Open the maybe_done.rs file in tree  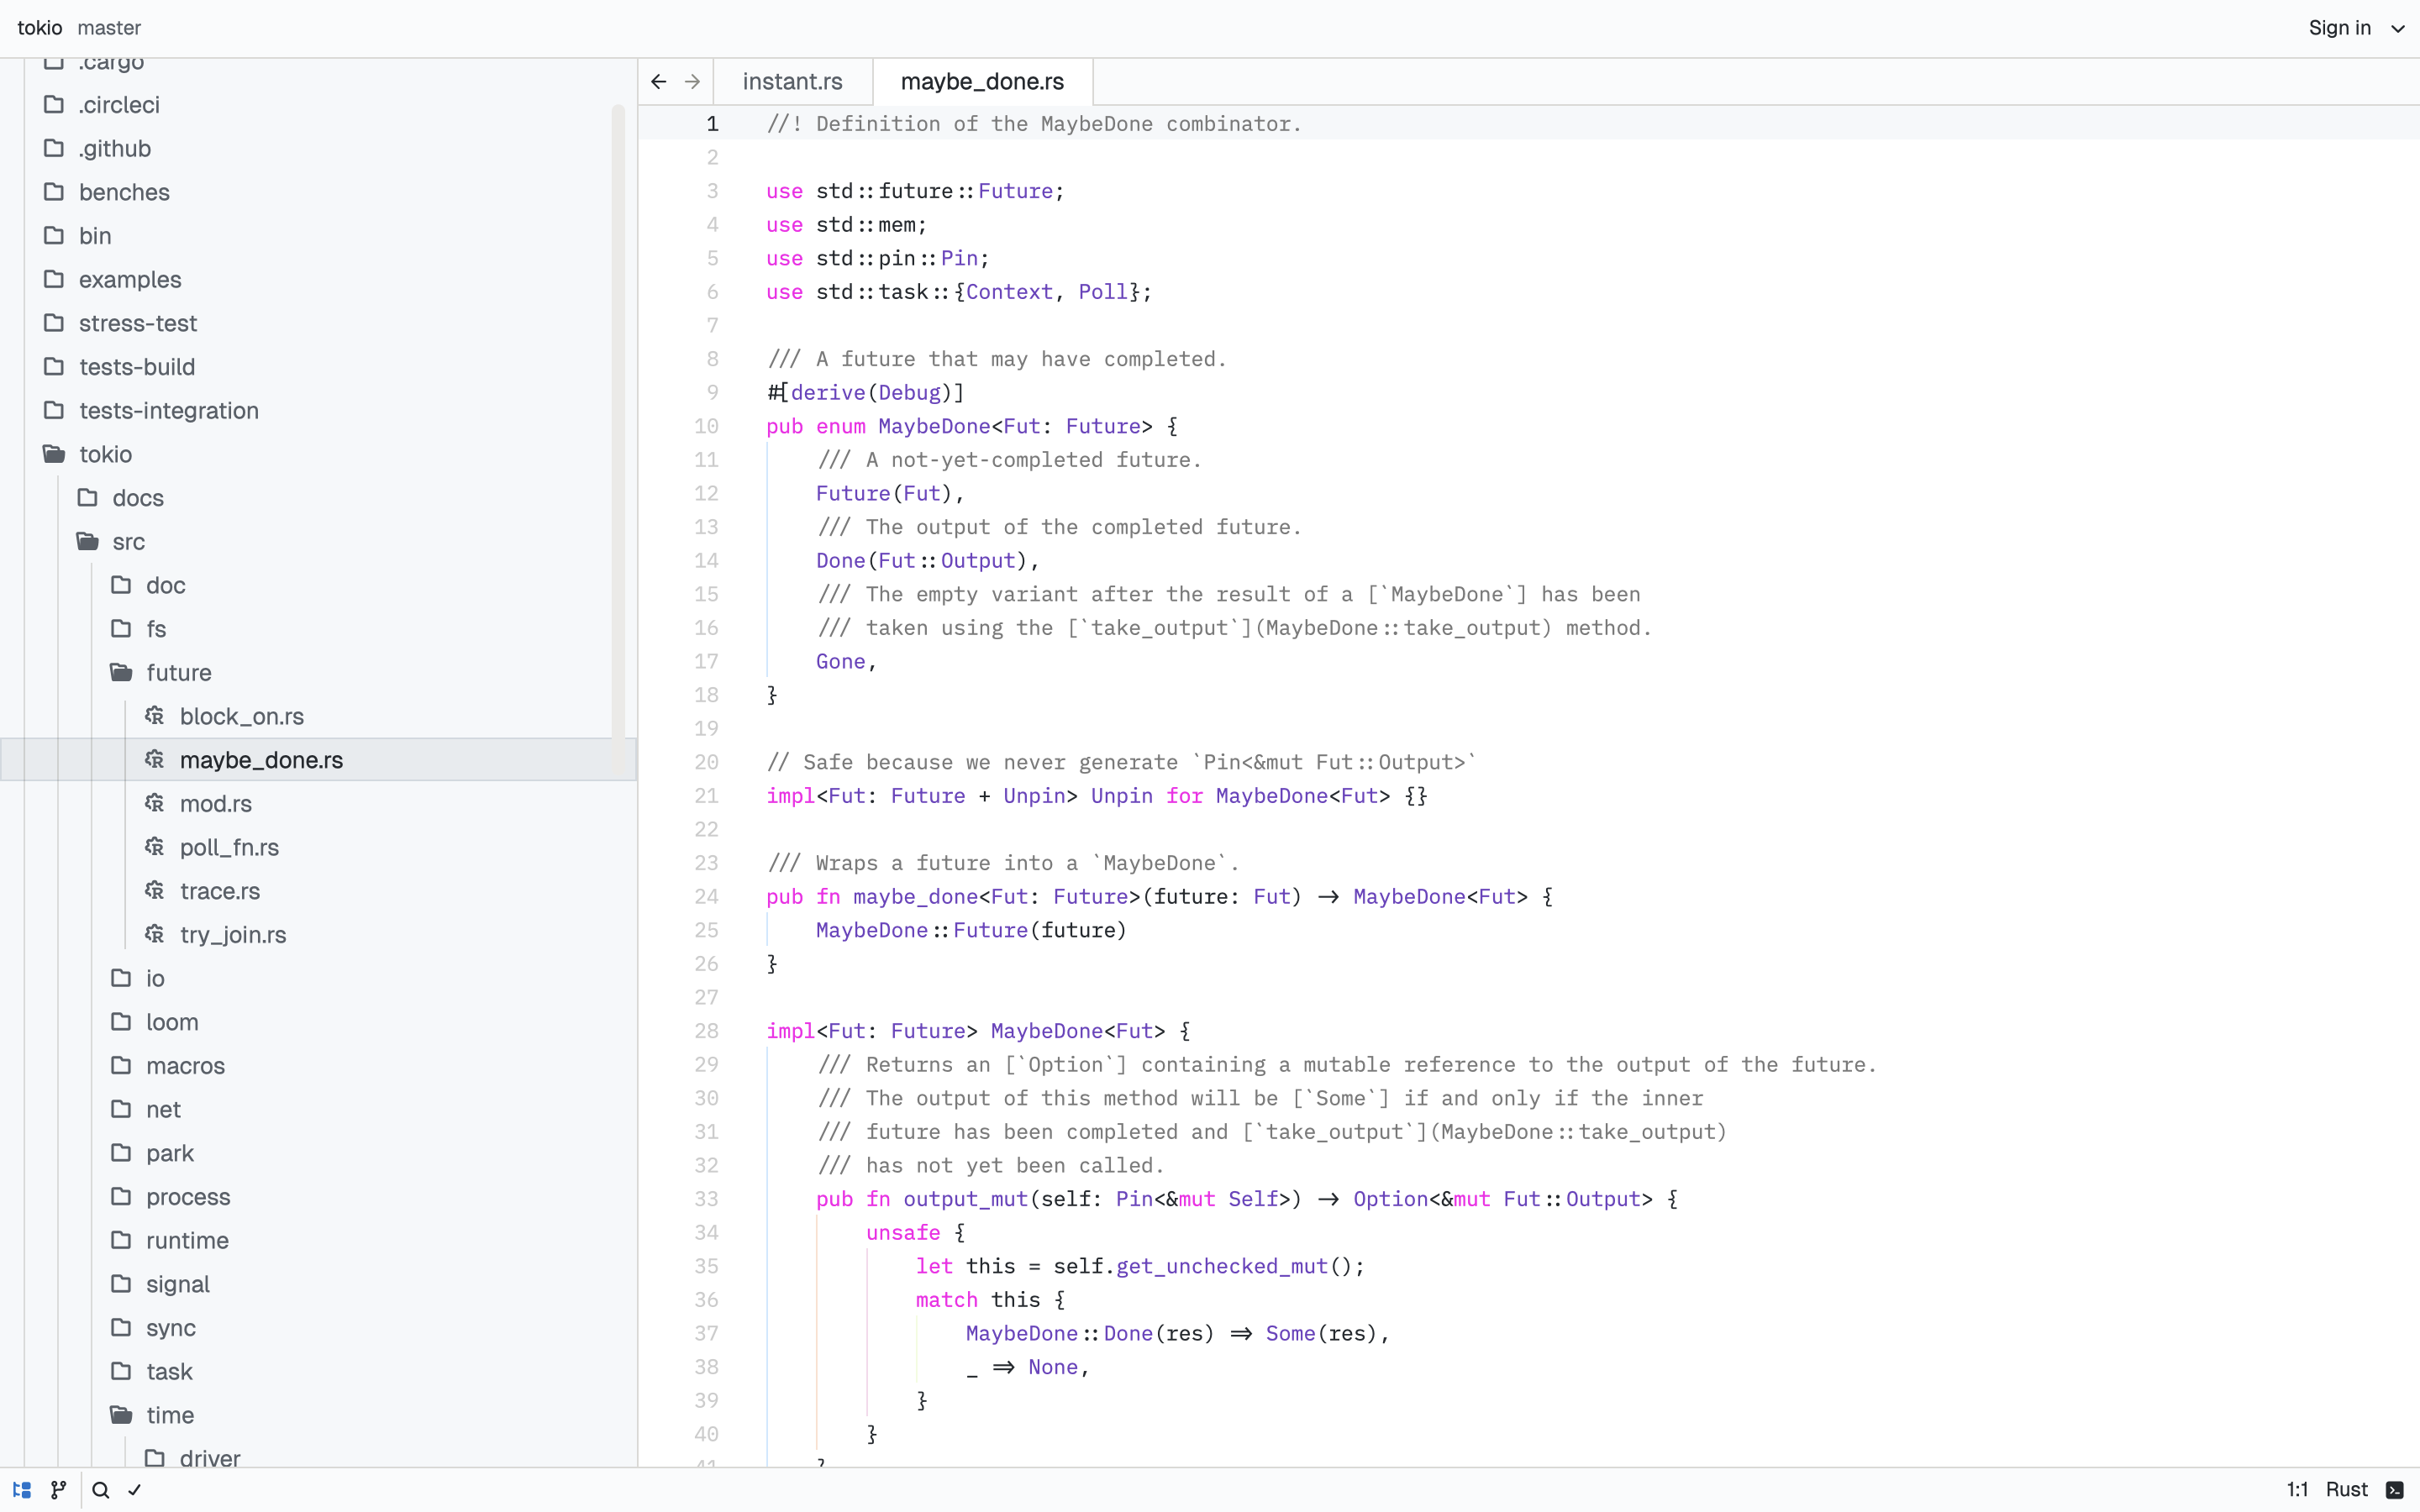318,760
